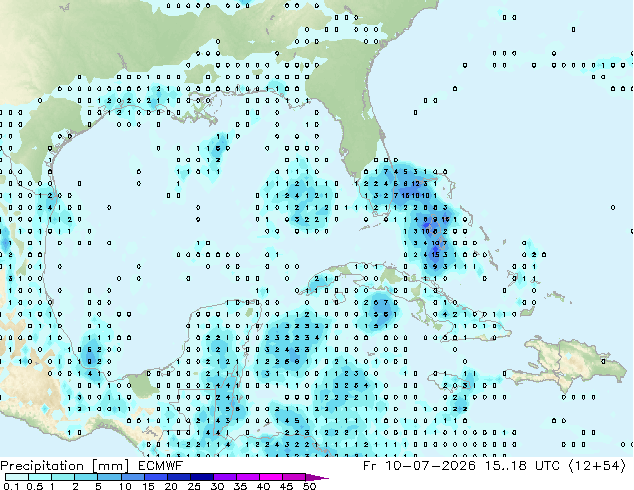Click the 30–35 mm purple legend box

tap(224, 477)
